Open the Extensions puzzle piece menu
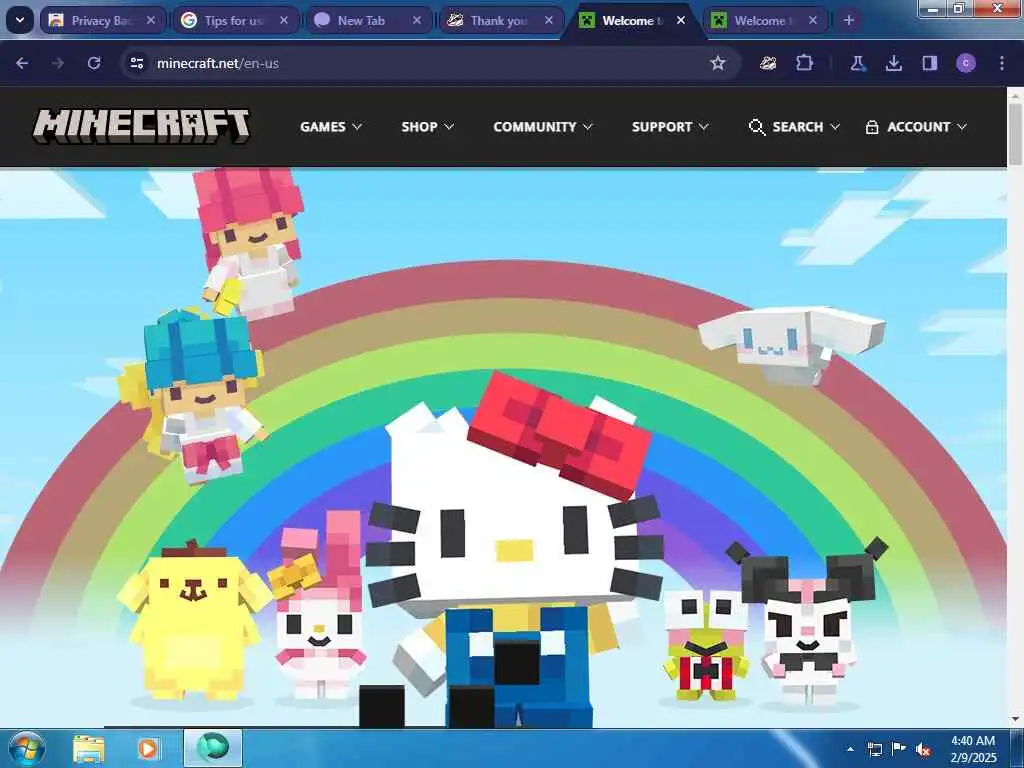 pos(805,63)
